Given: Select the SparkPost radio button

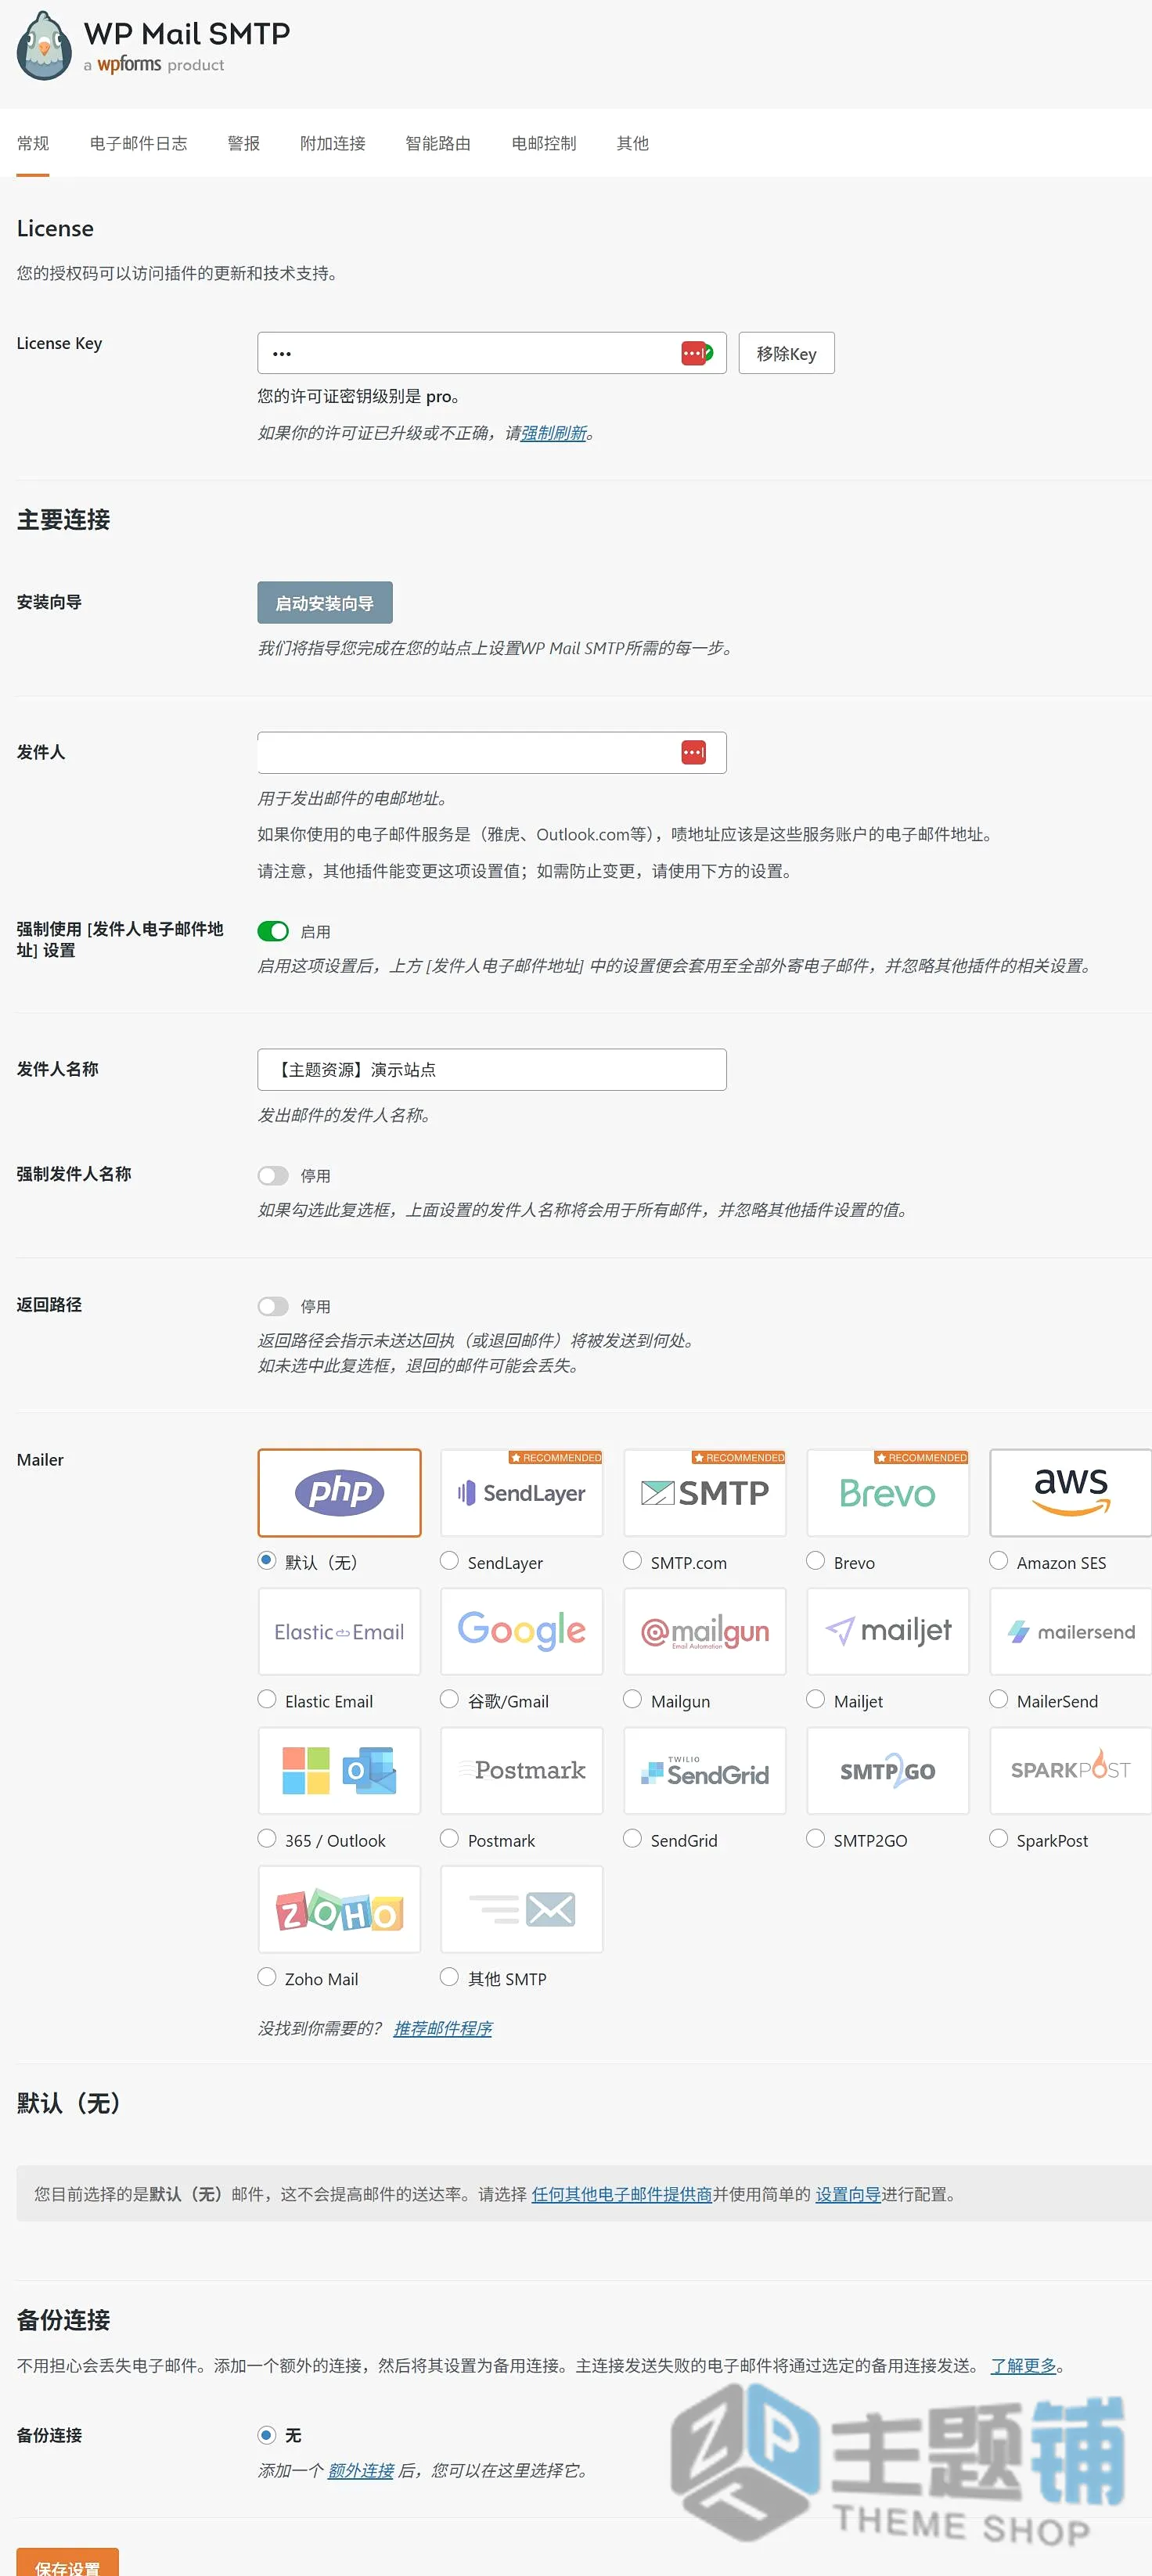Looking at the screenshot, I should (999, 1838).
